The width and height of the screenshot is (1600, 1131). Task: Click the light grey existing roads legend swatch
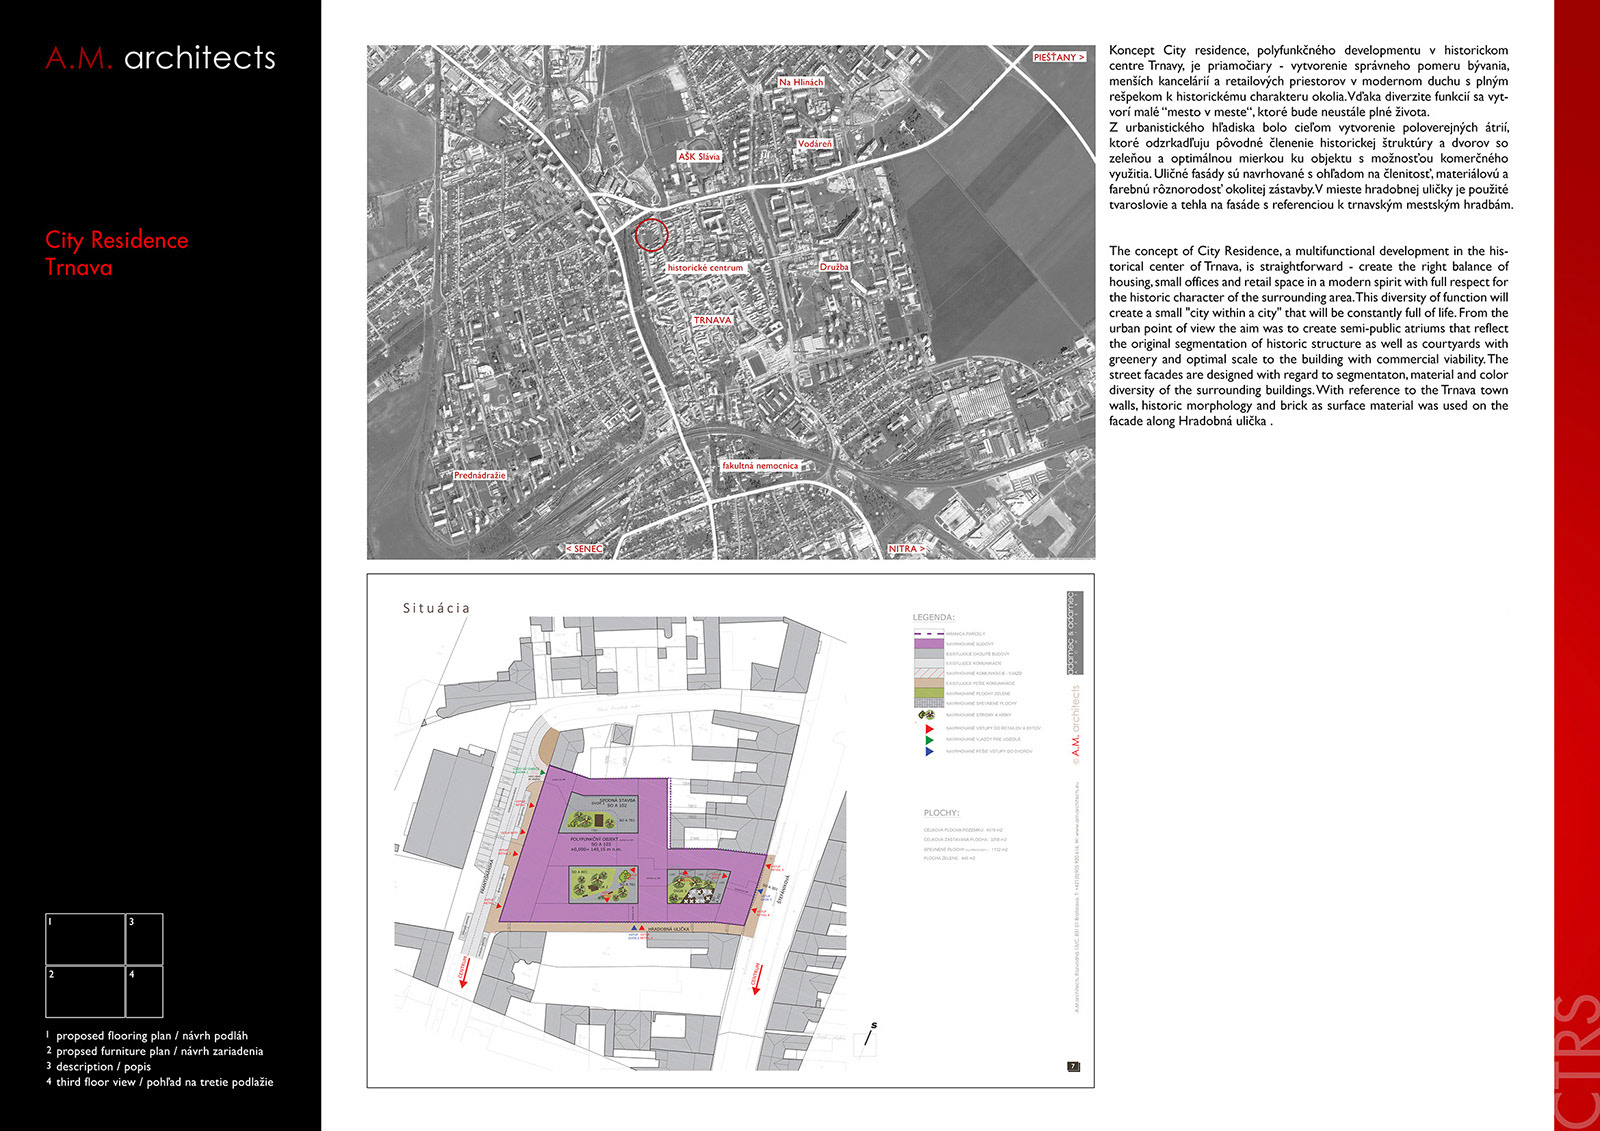point(929,664)
